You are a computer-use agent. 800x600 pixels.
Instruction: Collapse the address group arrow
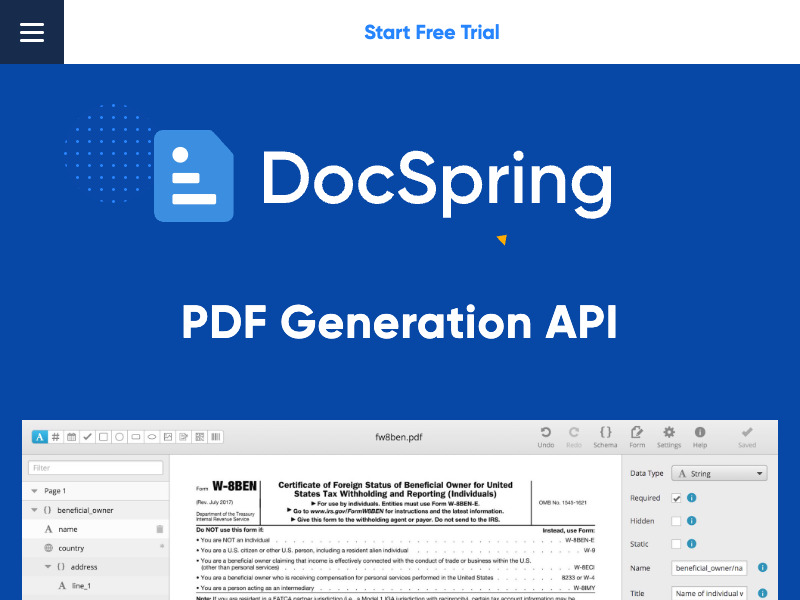pyautogui.click(x=47, y=567)
